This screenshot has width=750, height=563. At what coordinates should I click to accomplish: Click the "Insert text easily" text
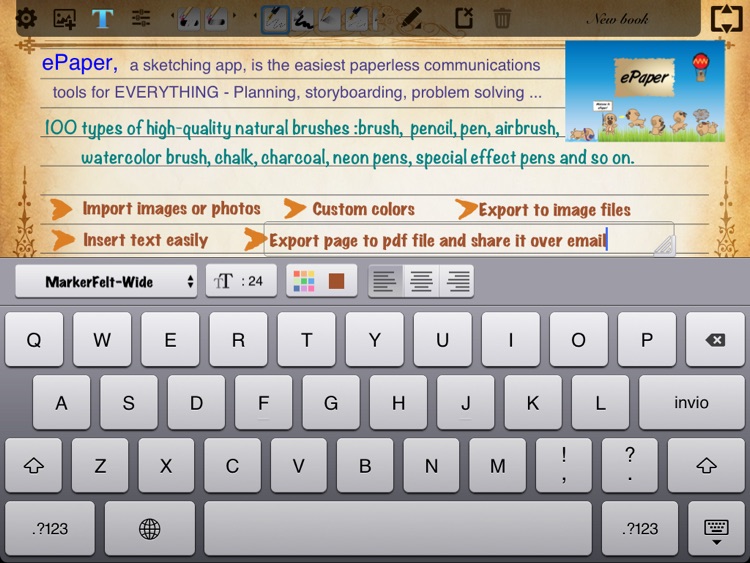pyautogui.click(x=145, y=240)
